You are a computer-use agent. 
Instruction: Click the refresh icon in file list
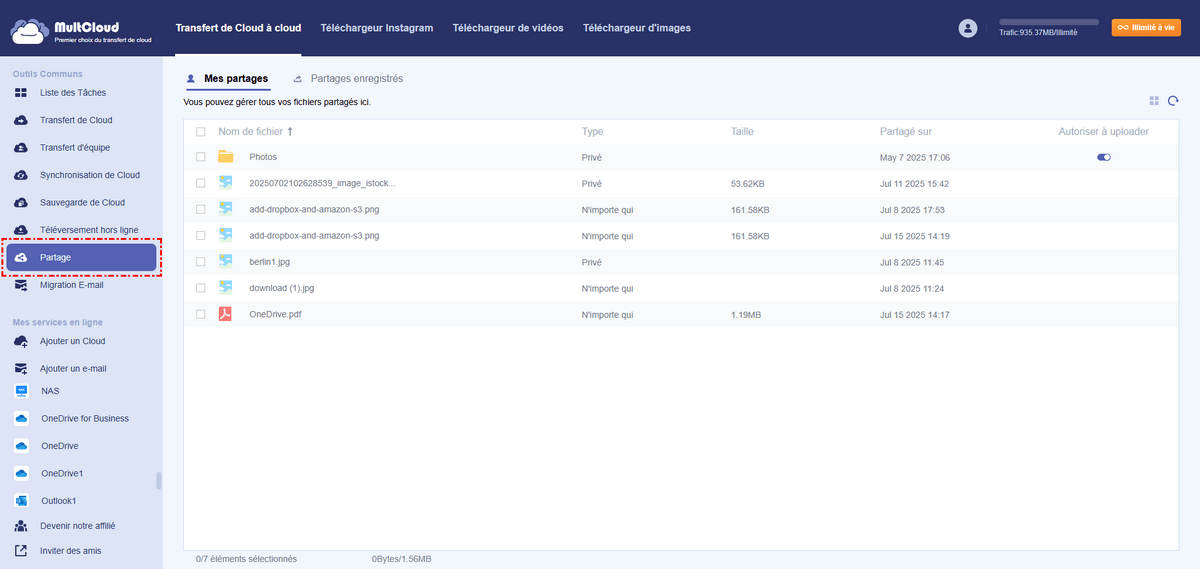(x=1173, y=101)
